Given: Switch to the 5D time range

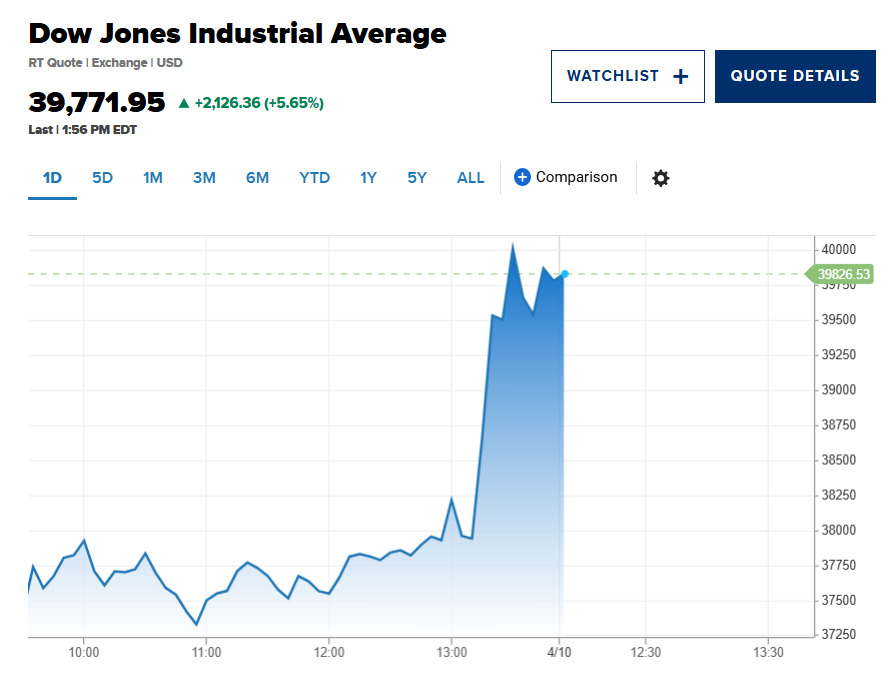Looking at the screenshot, I should click(x=102, y=178).
